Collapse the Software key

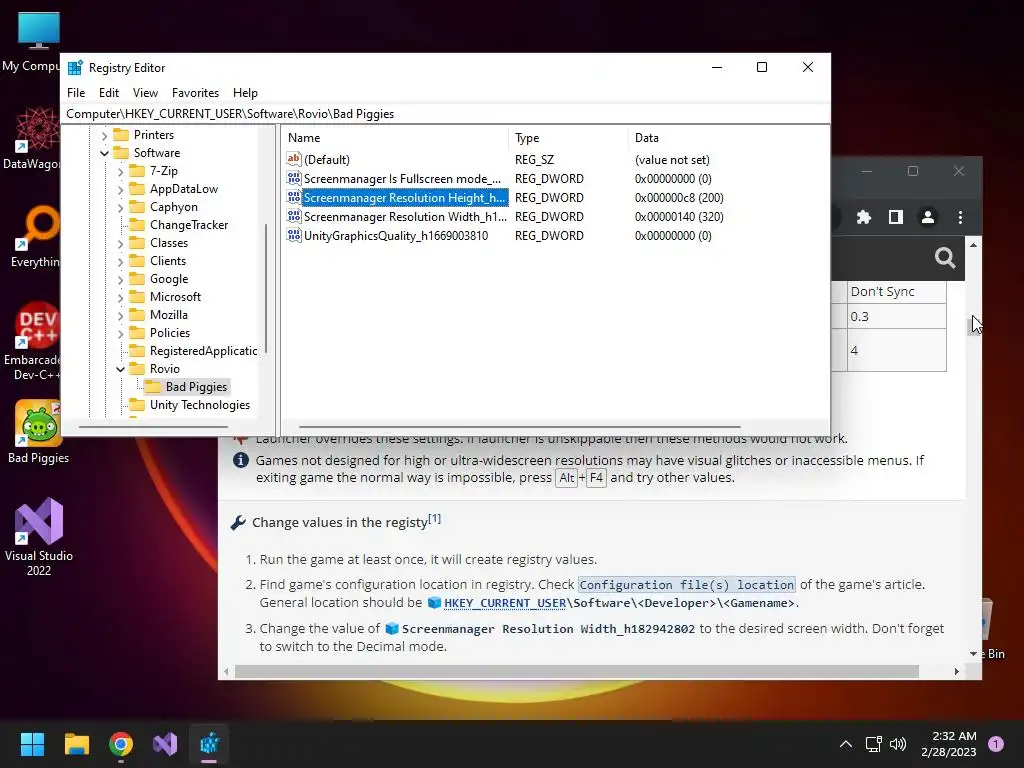[104, 153]
